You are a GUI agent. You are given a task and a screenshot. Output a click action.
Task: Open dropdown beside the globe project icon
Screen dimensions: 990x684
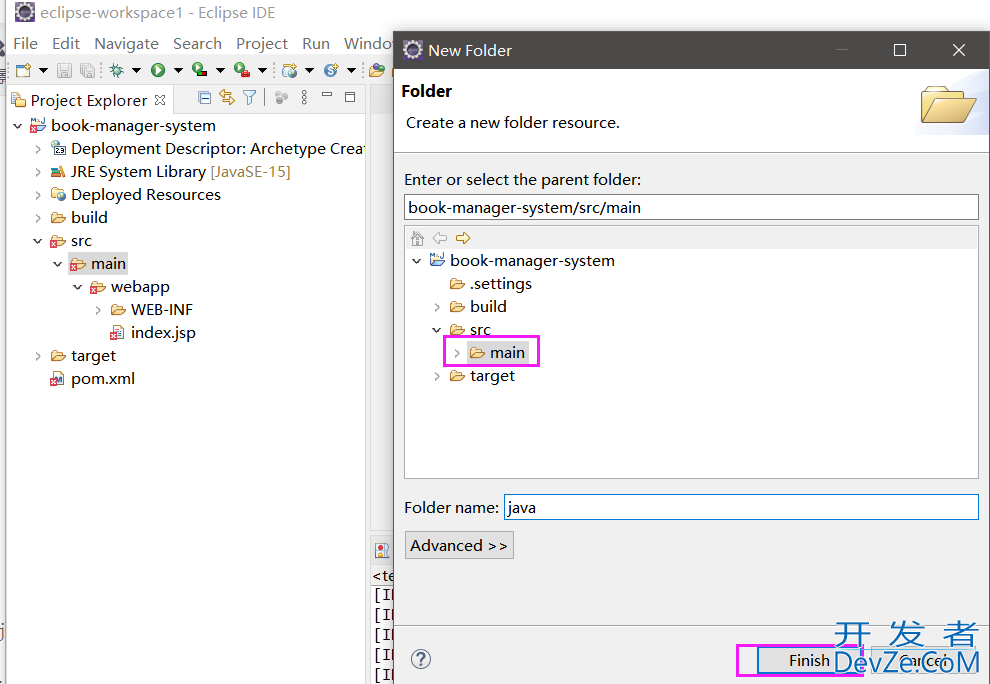[309, 70]
